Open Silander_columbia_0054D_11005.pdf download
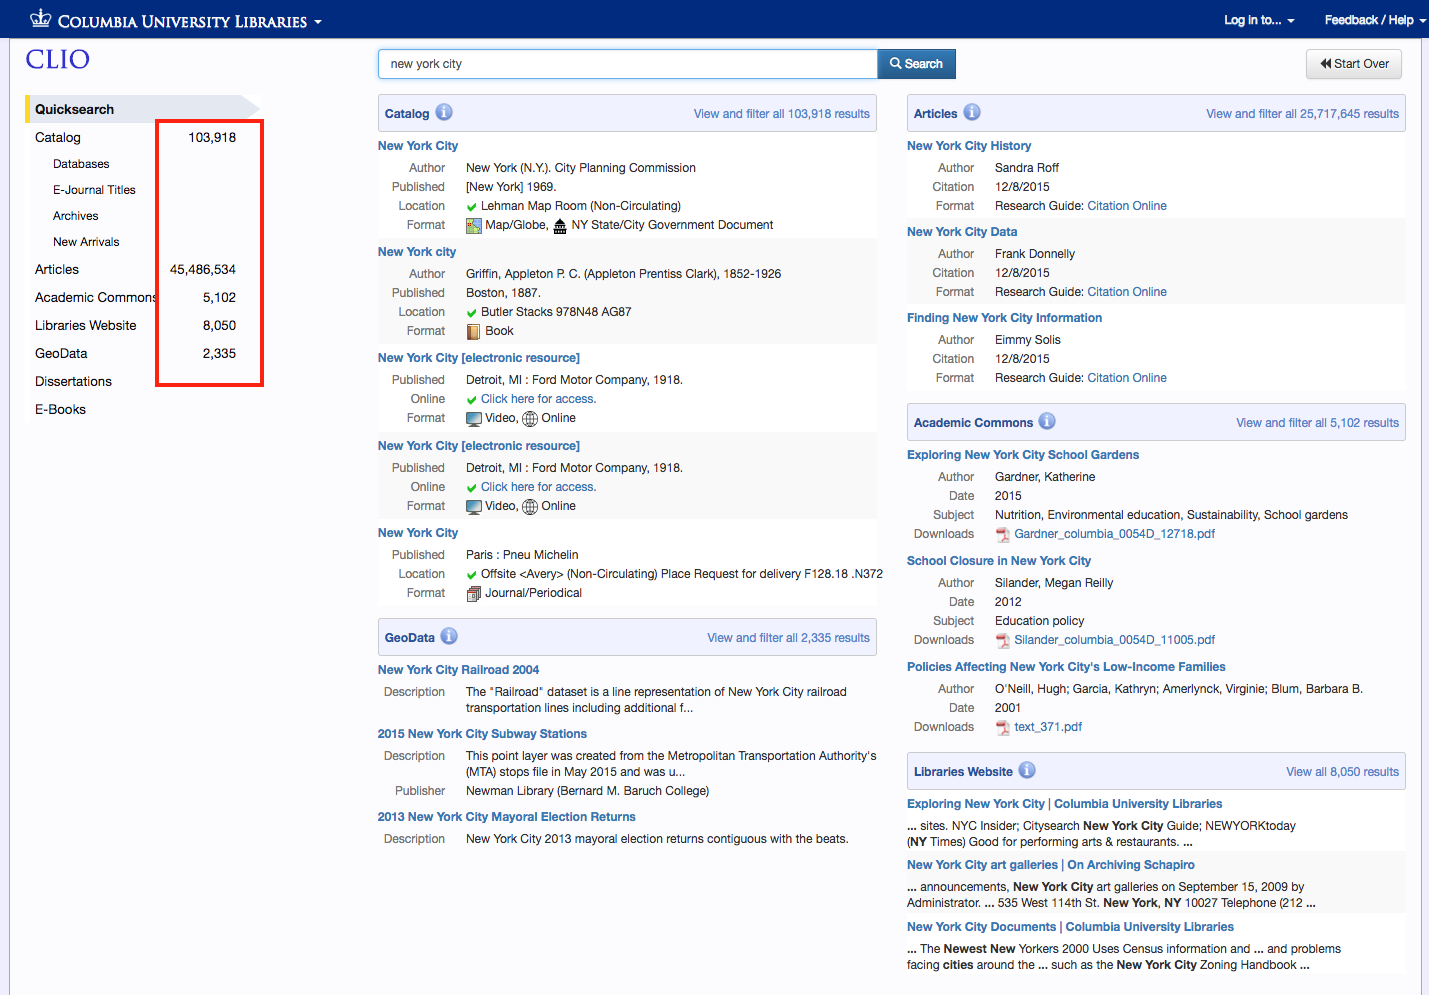The width and height of the screenshot is (1429, 995). 1114,640
